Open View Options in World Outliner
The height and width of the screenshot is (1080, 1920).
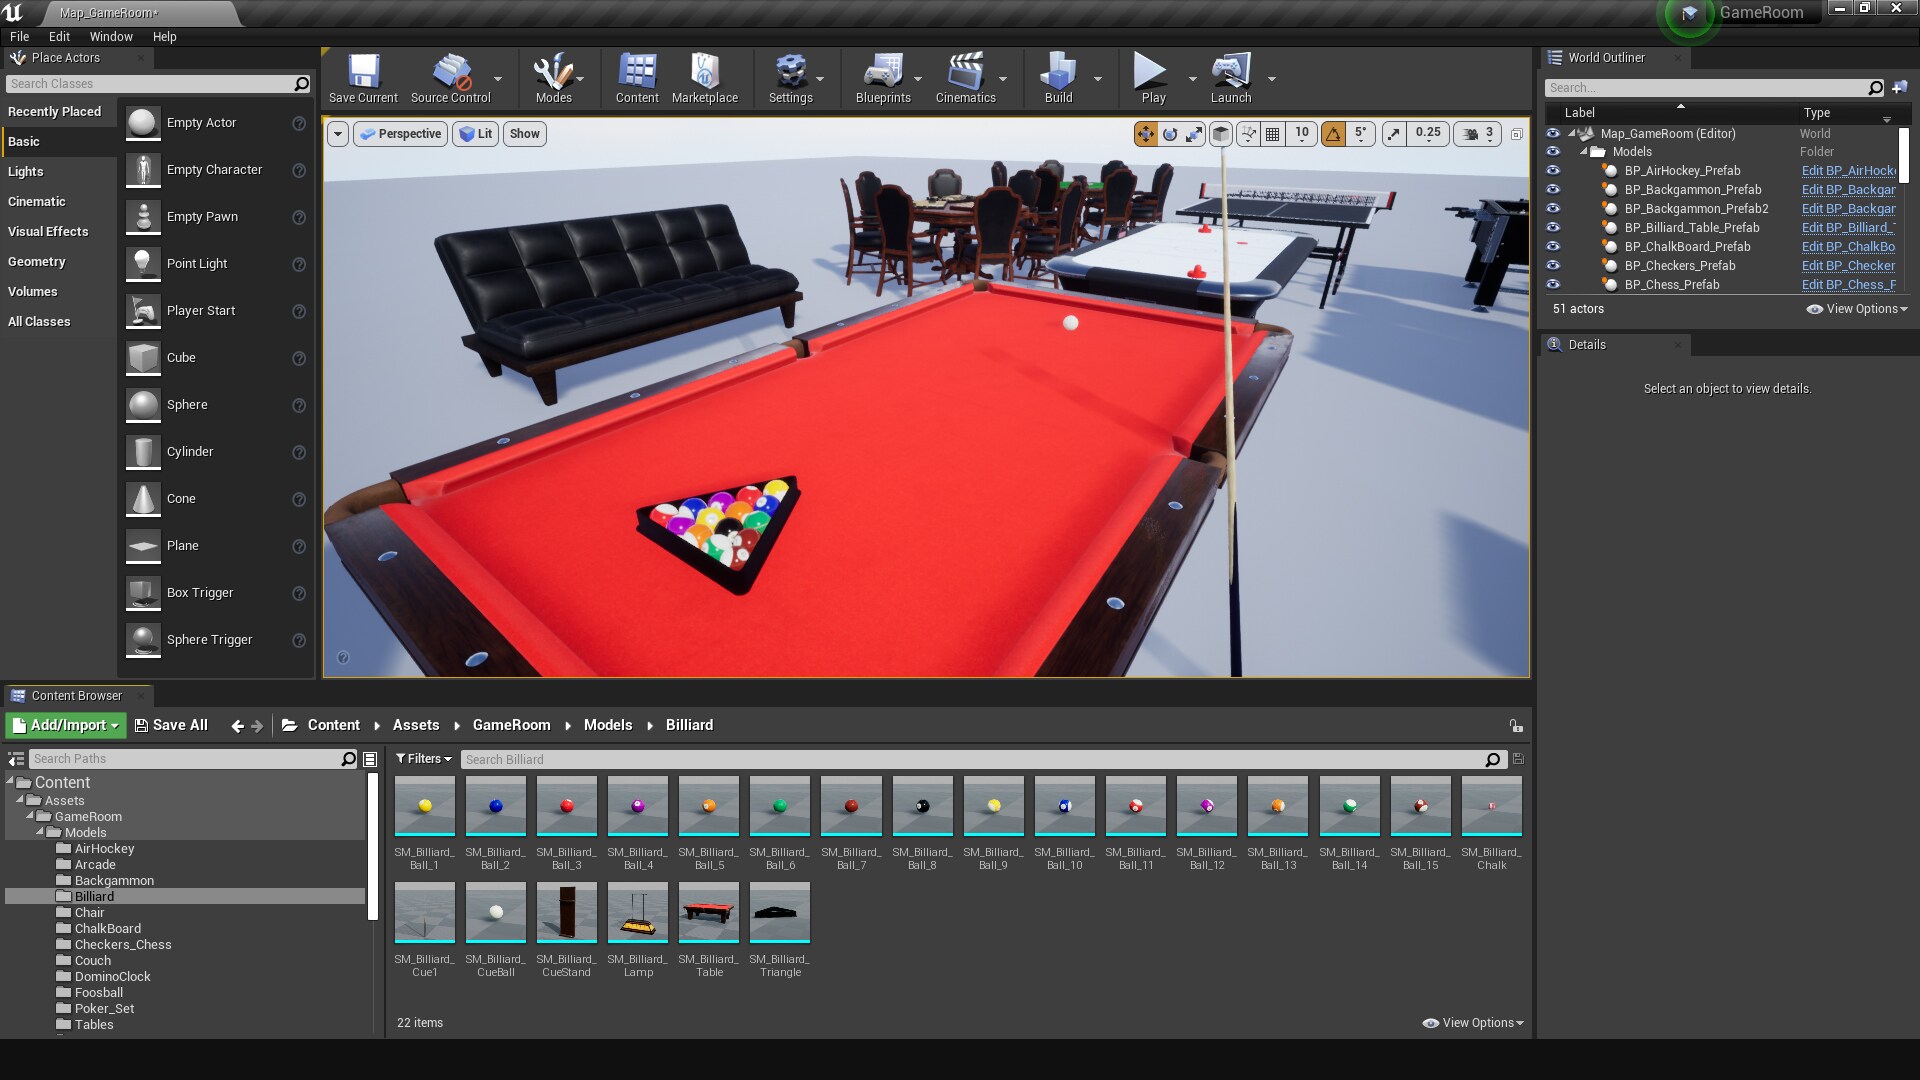pyautogui.click(x=1856, y=309)
